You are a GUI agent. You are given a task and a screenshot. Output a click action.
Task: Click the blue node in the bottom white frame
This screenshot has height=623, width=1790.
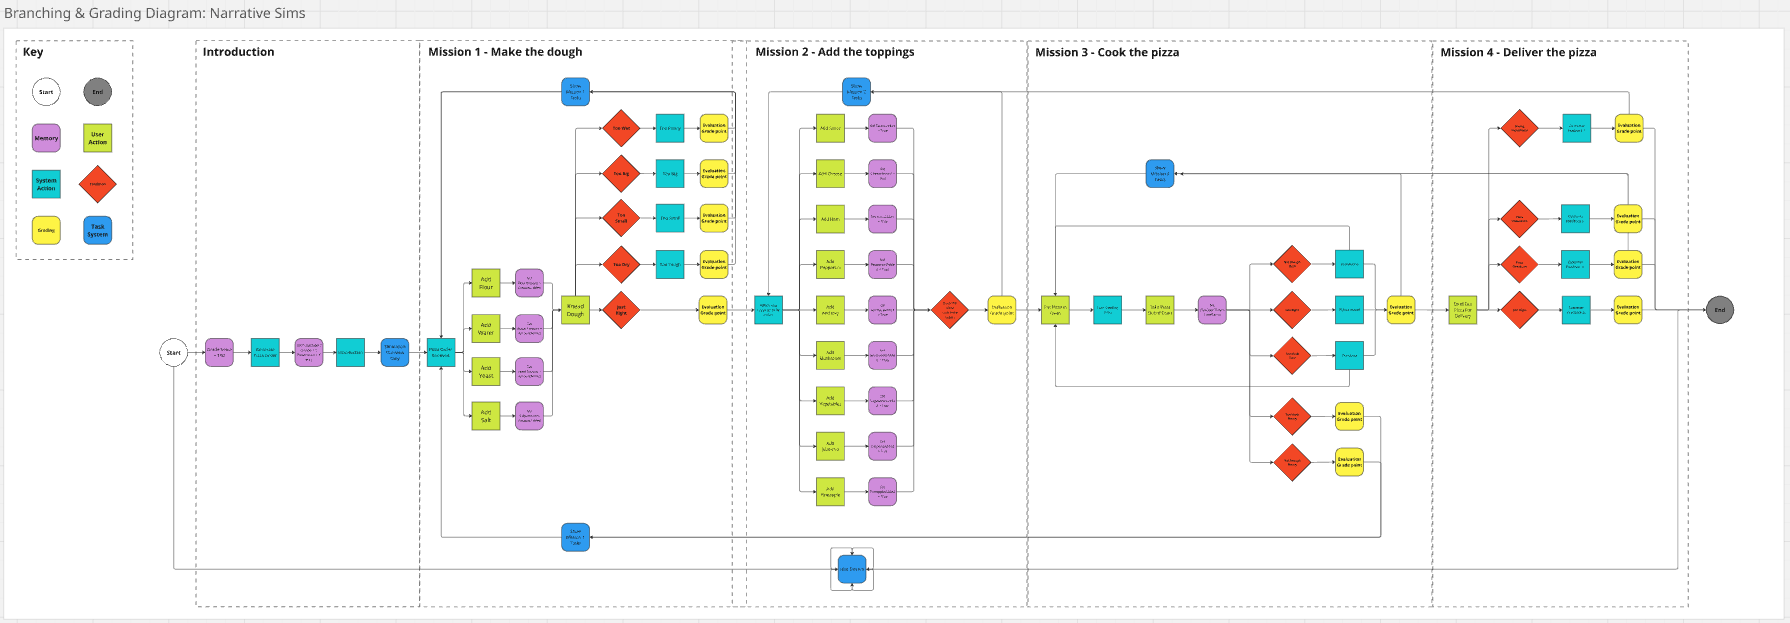click(852, 569)
